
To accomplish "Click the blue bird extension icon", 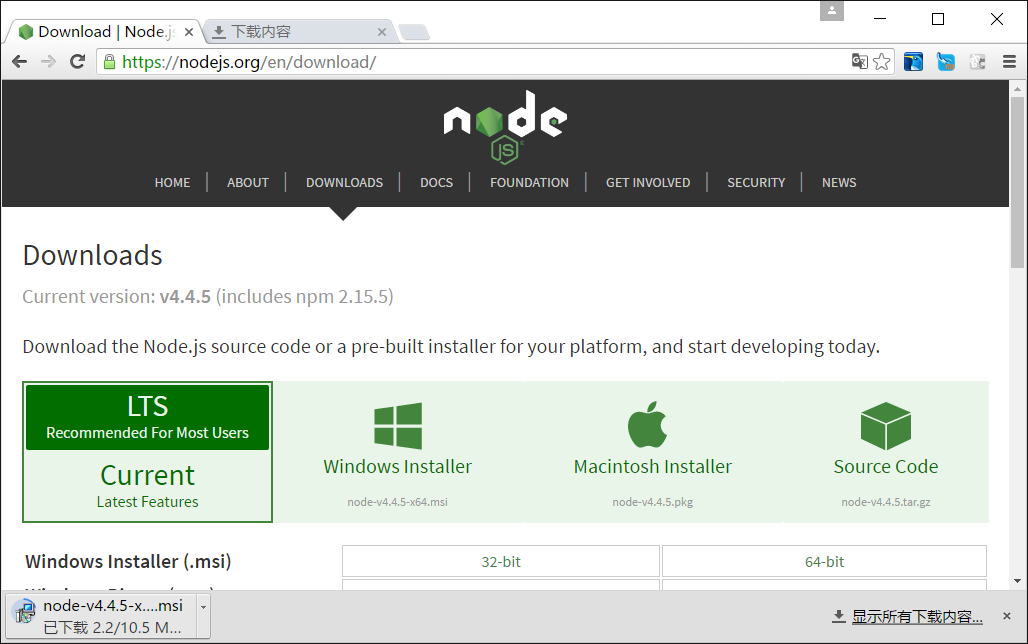I will (913, 62).
